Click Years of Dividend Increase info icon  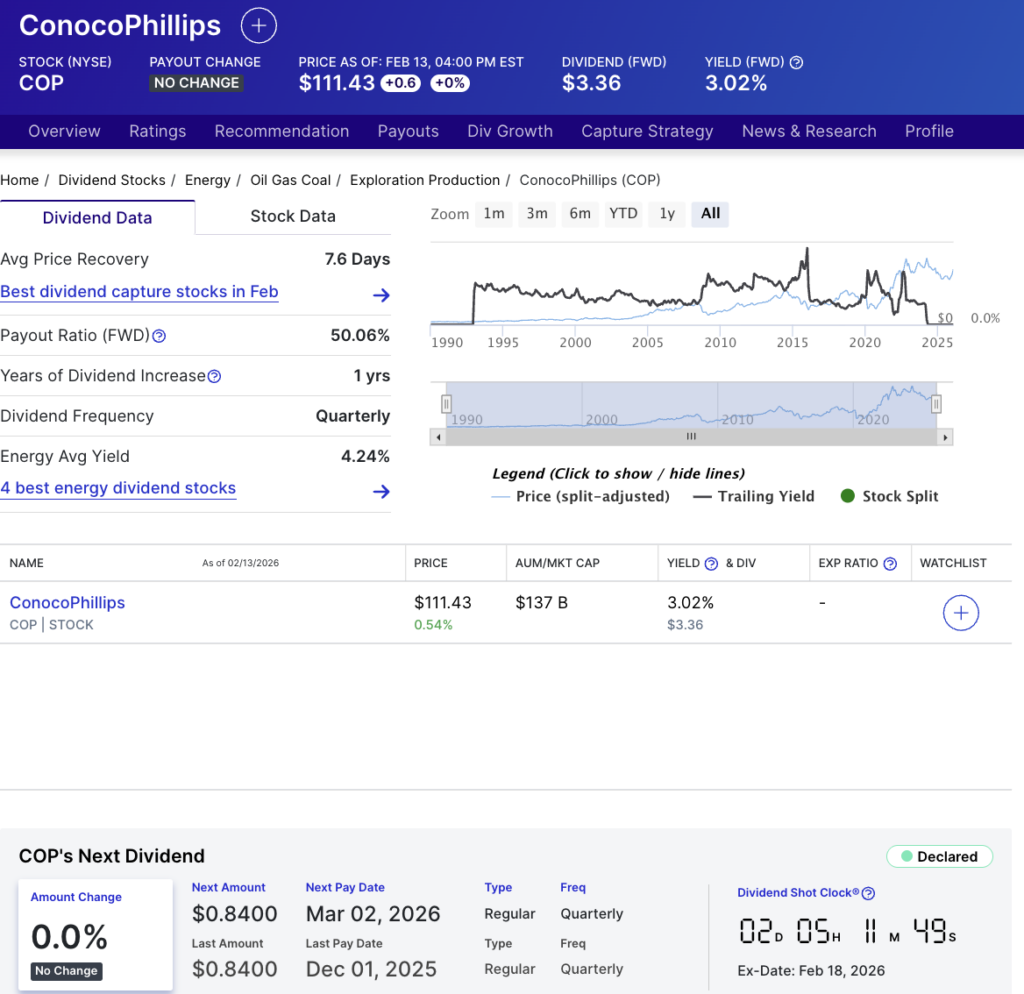click(x=214, y=376)
